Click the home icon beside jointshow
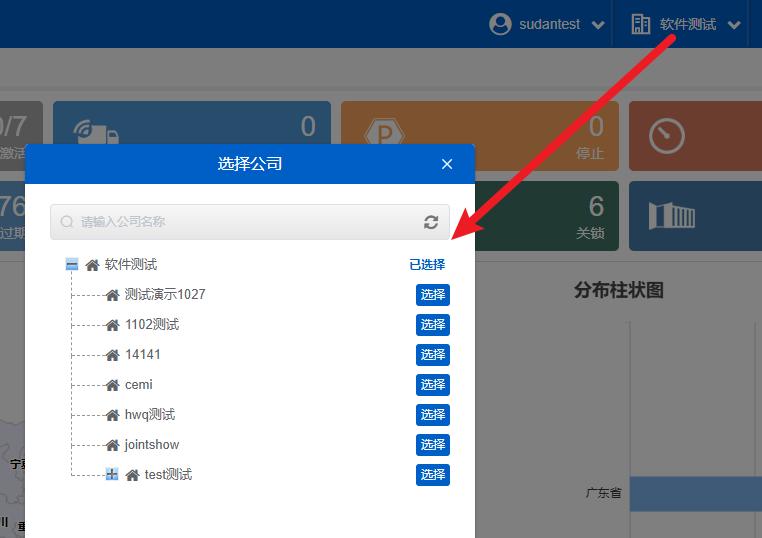The height and width of the screenshot is (538, 762). point(112,445)
